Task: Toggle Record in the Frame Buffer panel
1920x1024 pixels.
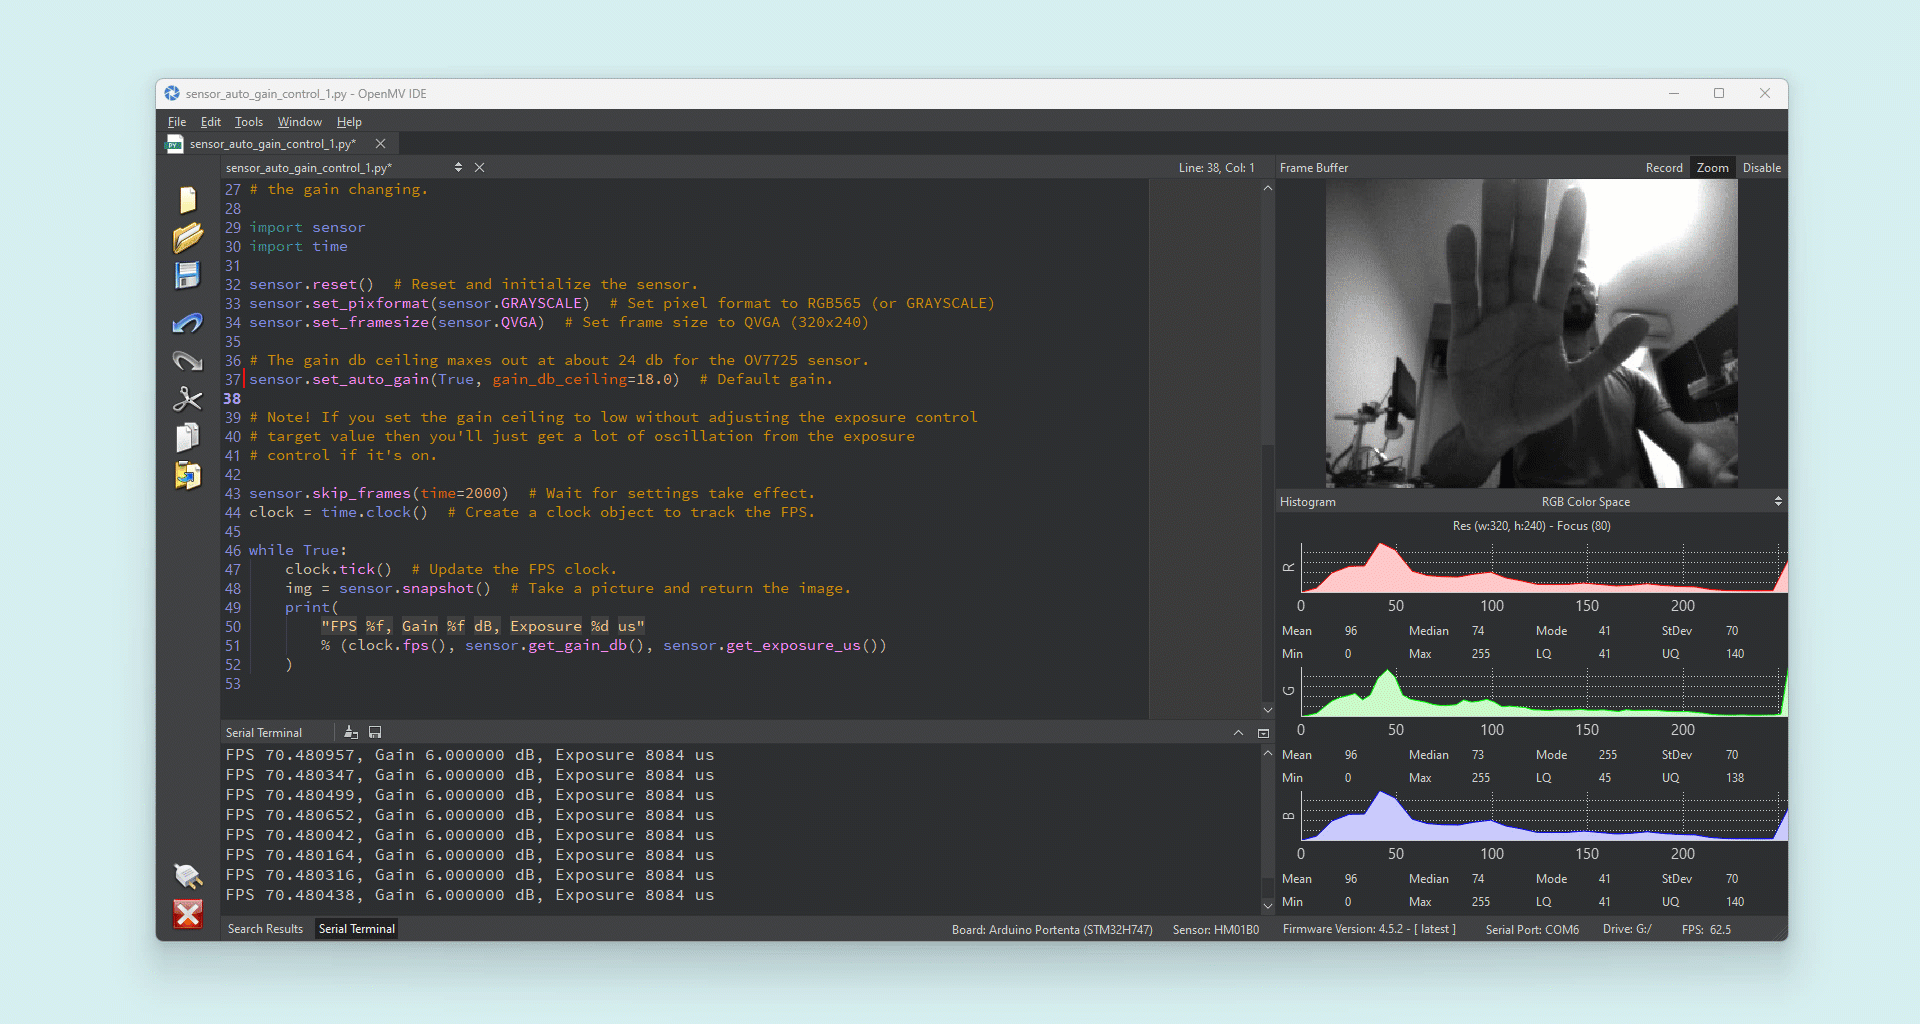Action: click(x=1664, y=168)
